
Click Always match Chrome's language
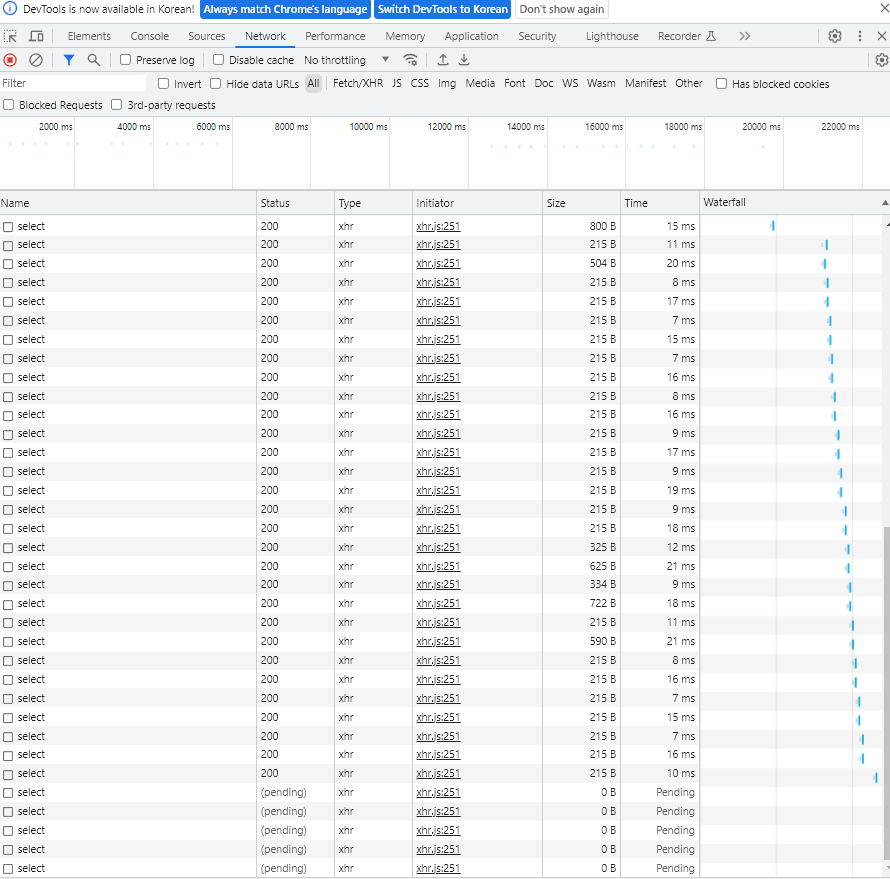point(285,9)
